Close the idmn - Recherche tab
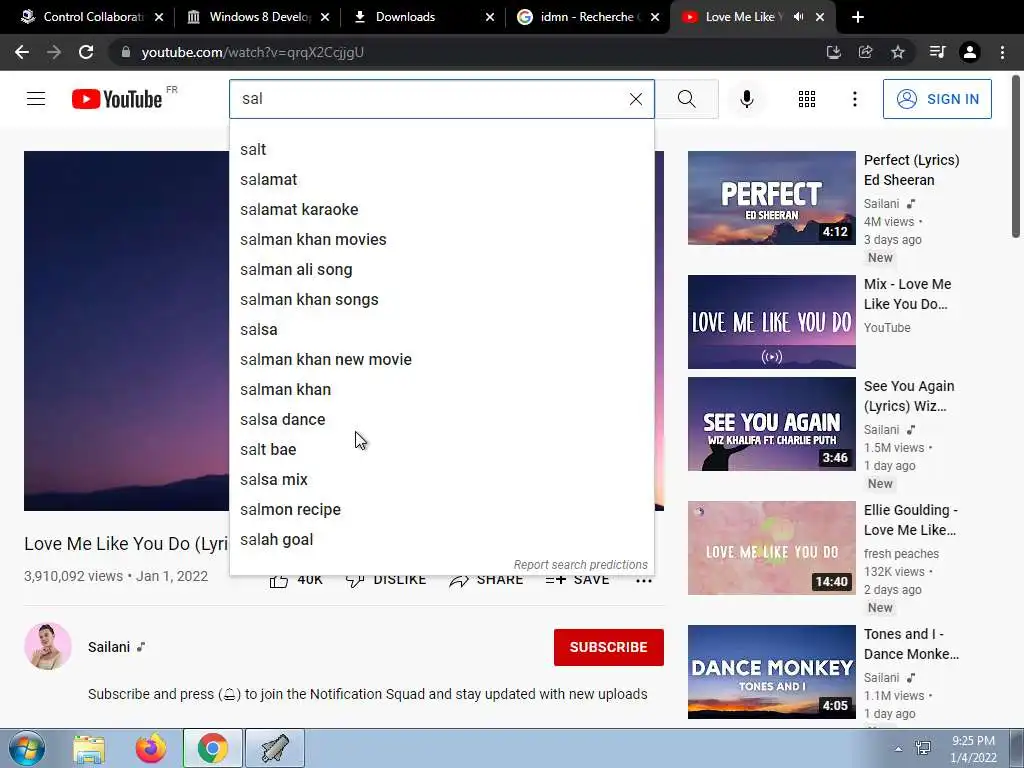This screenshot has width=1024, height=768. click(655, 17)
